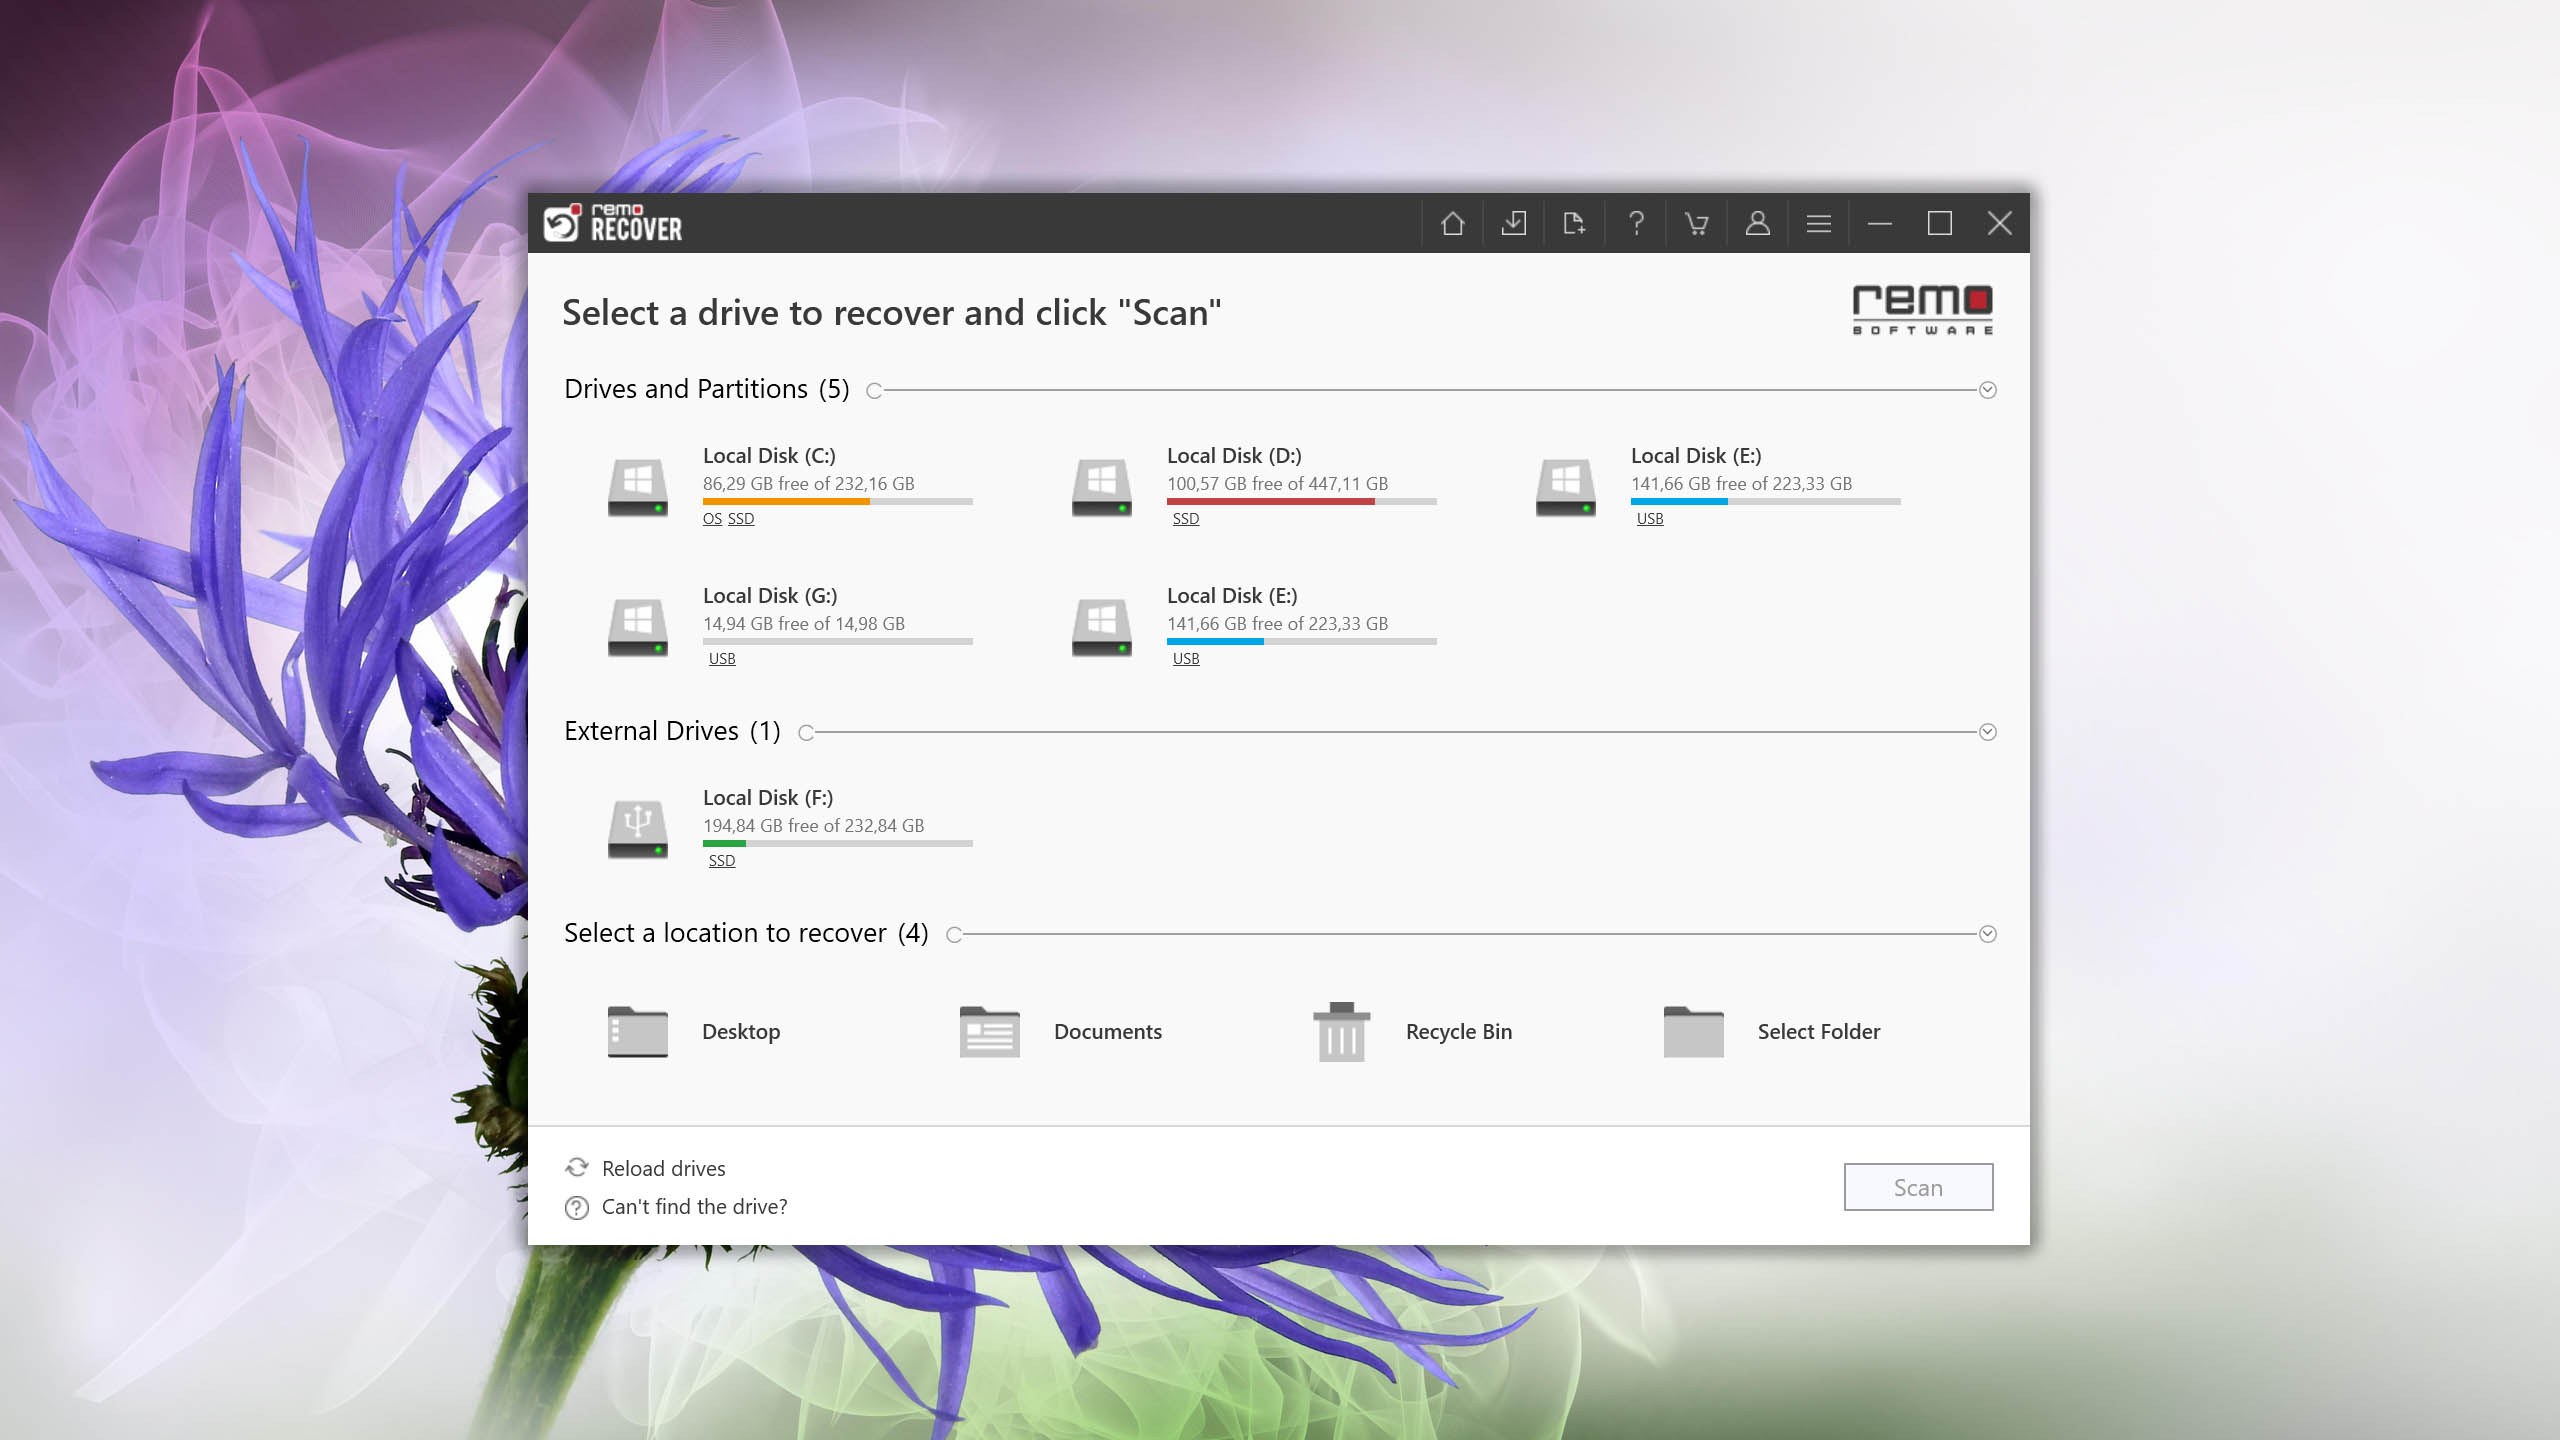Click the Reload drives link
The width and height of the screenshot is (2560, 1440).
pyautogui.click(x=664, y=1168)
